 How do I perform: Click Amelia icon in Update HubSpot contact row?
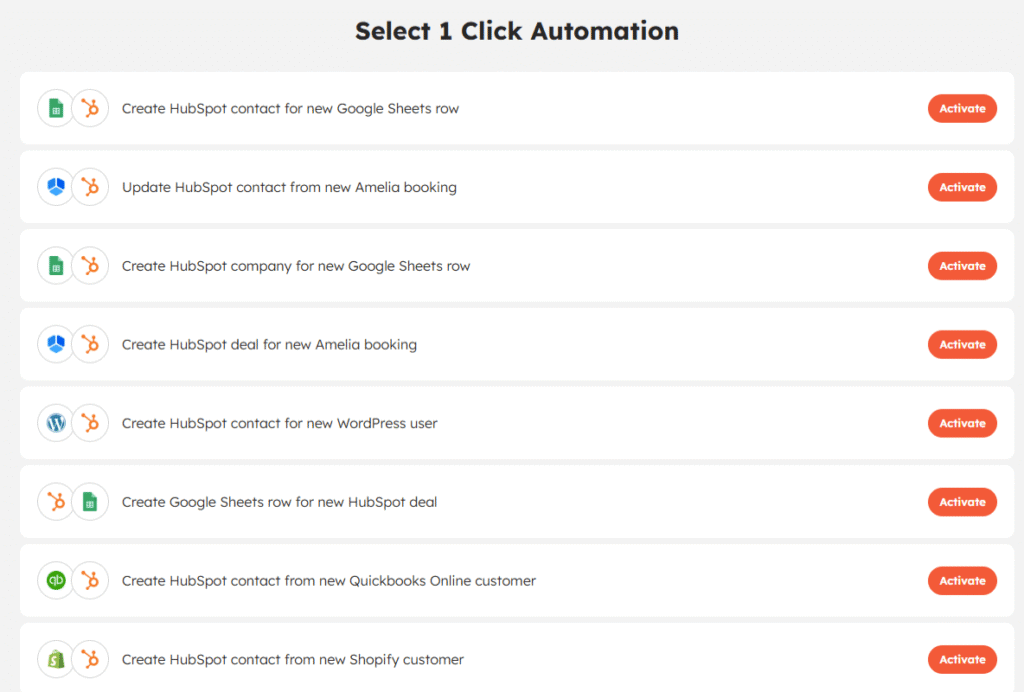(56, 187)
